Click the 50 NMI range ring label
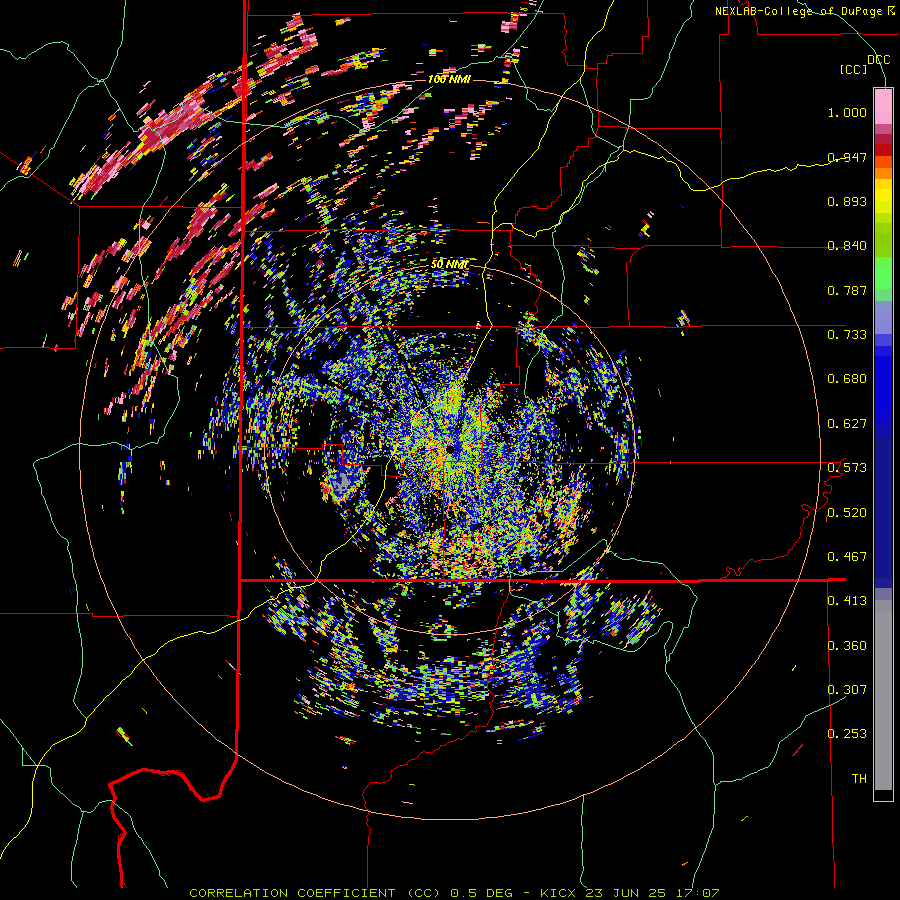Image resolution: width=900 pixels, height=900 pixels. [x=449, y=265]
